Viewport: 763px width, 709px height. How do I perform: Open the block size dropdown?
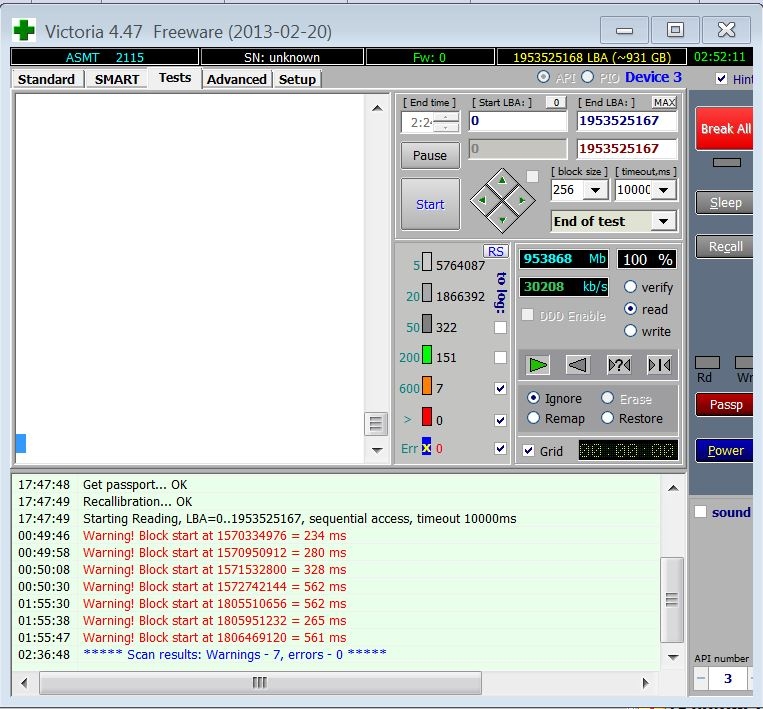595,190
